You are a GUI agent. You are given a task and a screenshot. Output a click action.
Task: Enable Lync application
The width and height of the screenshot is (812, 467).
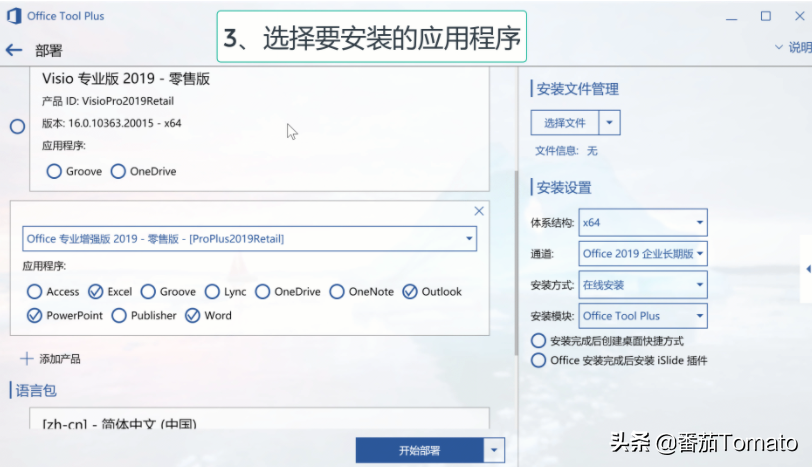pyautogui.click(x=212, y=291)
